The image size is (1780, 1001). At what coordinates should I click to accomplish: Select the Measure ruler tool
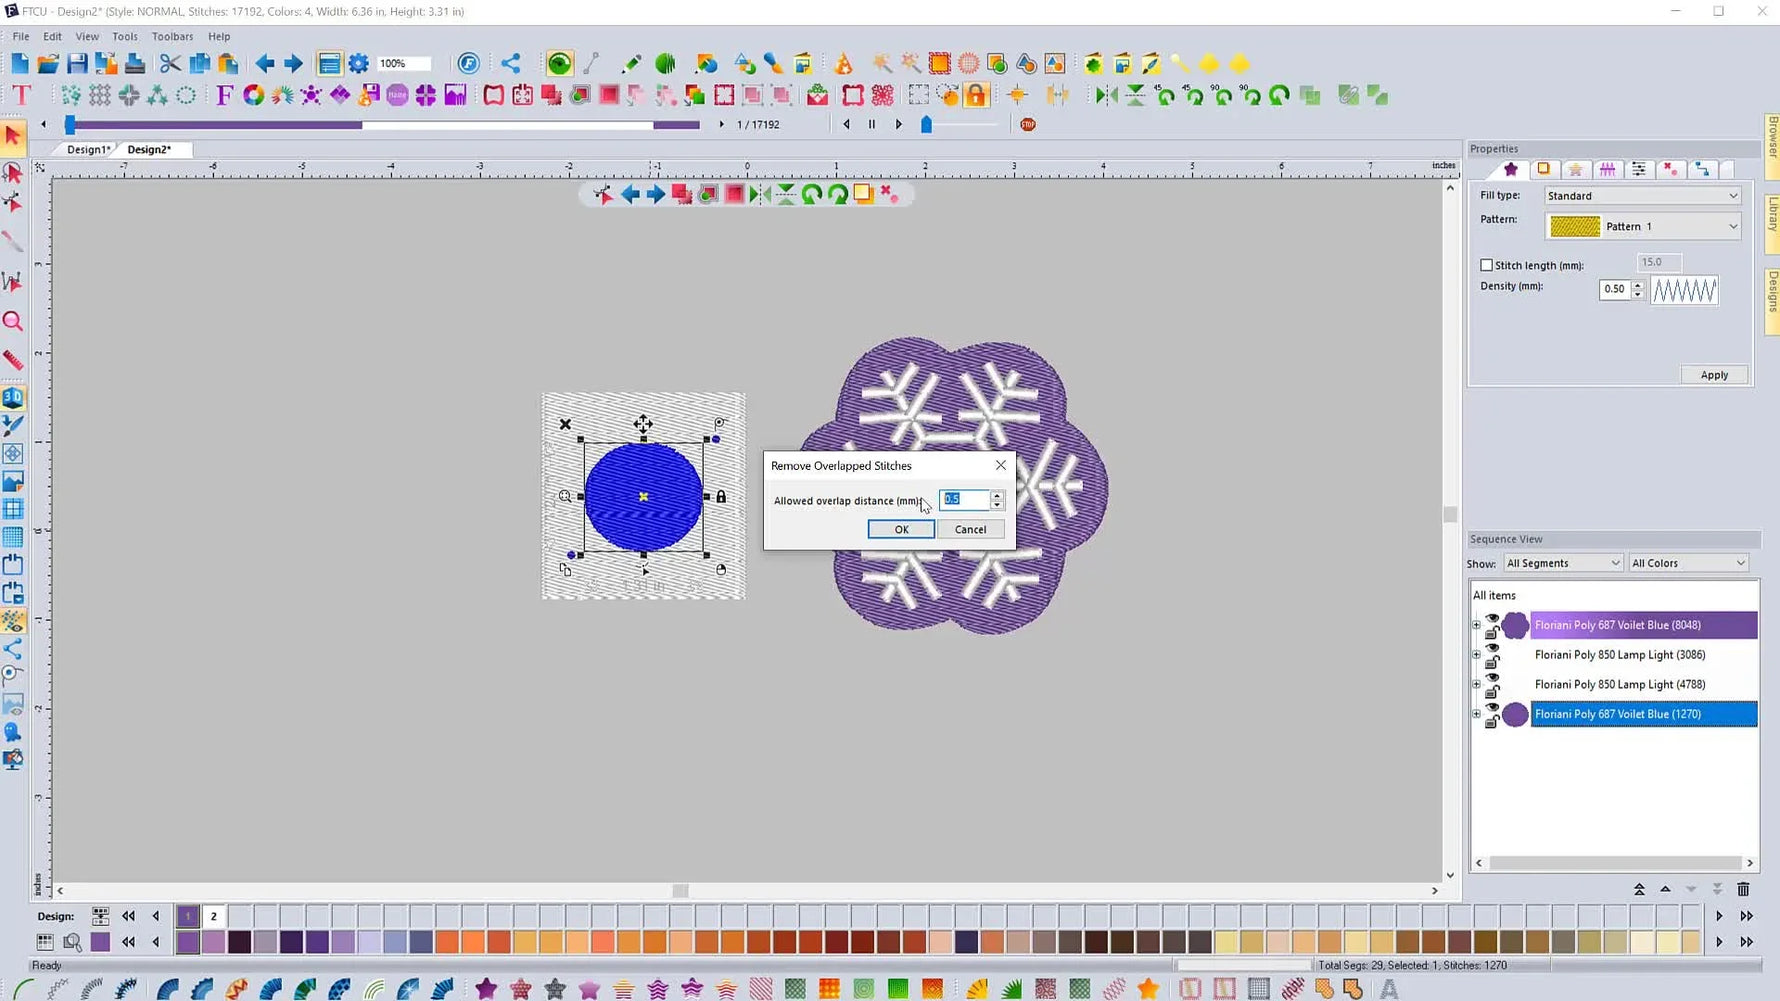(x=13, y=360)
